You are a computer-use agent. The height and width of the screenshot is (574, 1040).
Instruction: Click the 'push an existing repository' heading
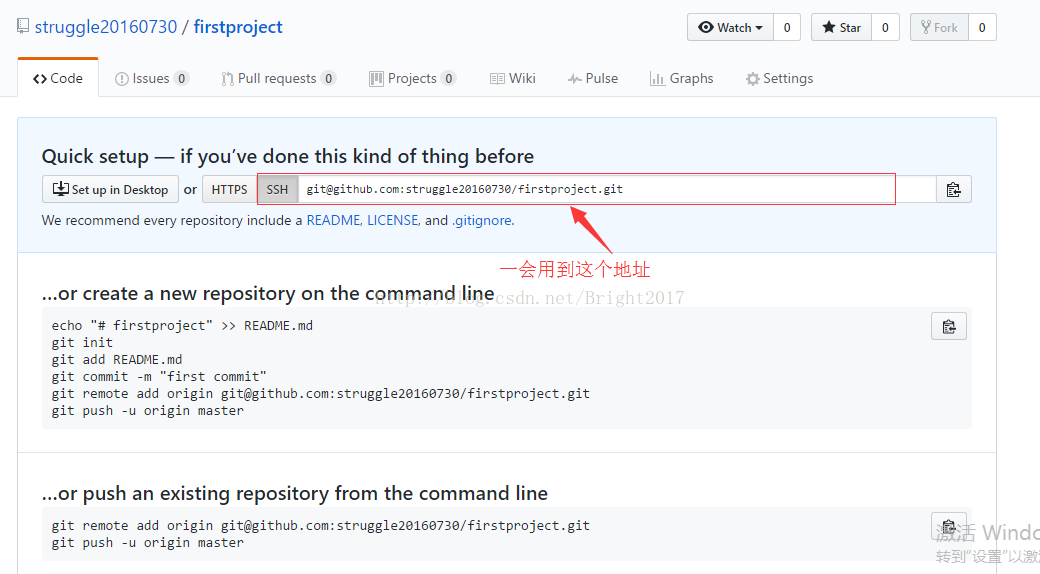[294, 494]
